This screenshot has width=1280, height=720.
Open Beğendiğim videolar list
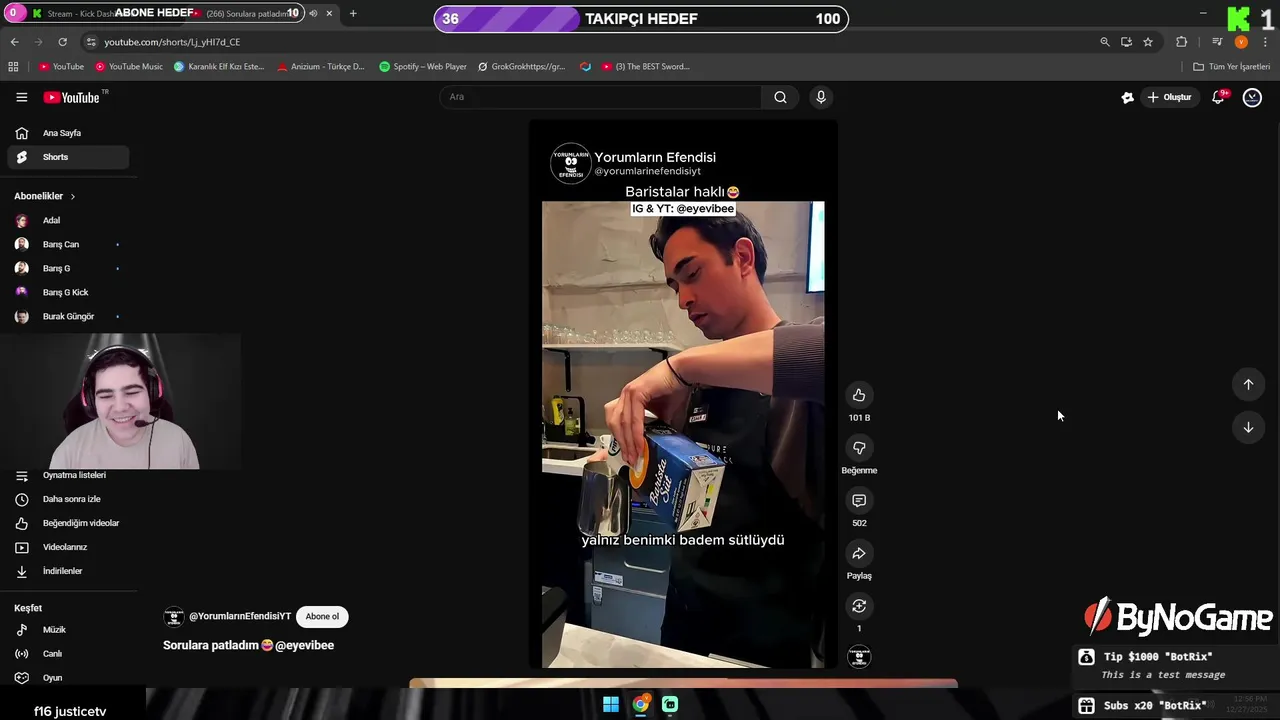68,523
